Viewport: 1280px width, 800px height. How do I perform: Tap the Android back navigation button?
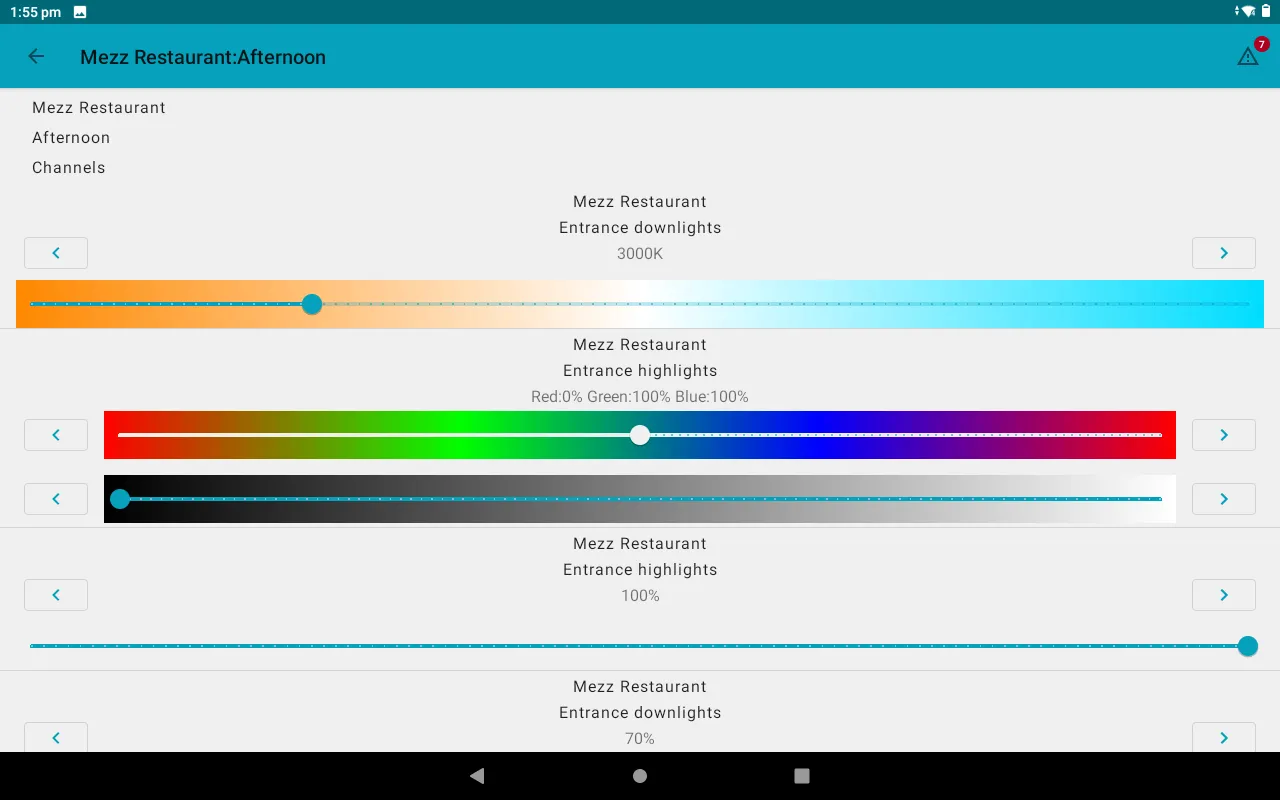point(477,776)
